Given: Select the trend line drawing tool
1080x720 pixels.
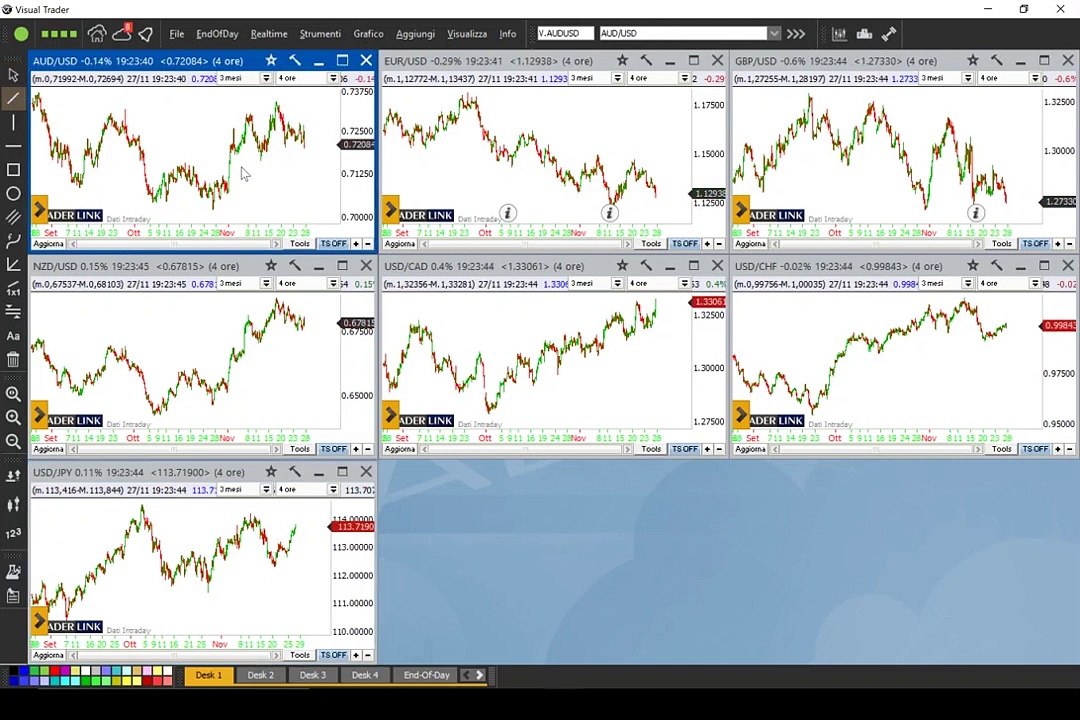Looking at the screenshot, I should pos(13,99).
